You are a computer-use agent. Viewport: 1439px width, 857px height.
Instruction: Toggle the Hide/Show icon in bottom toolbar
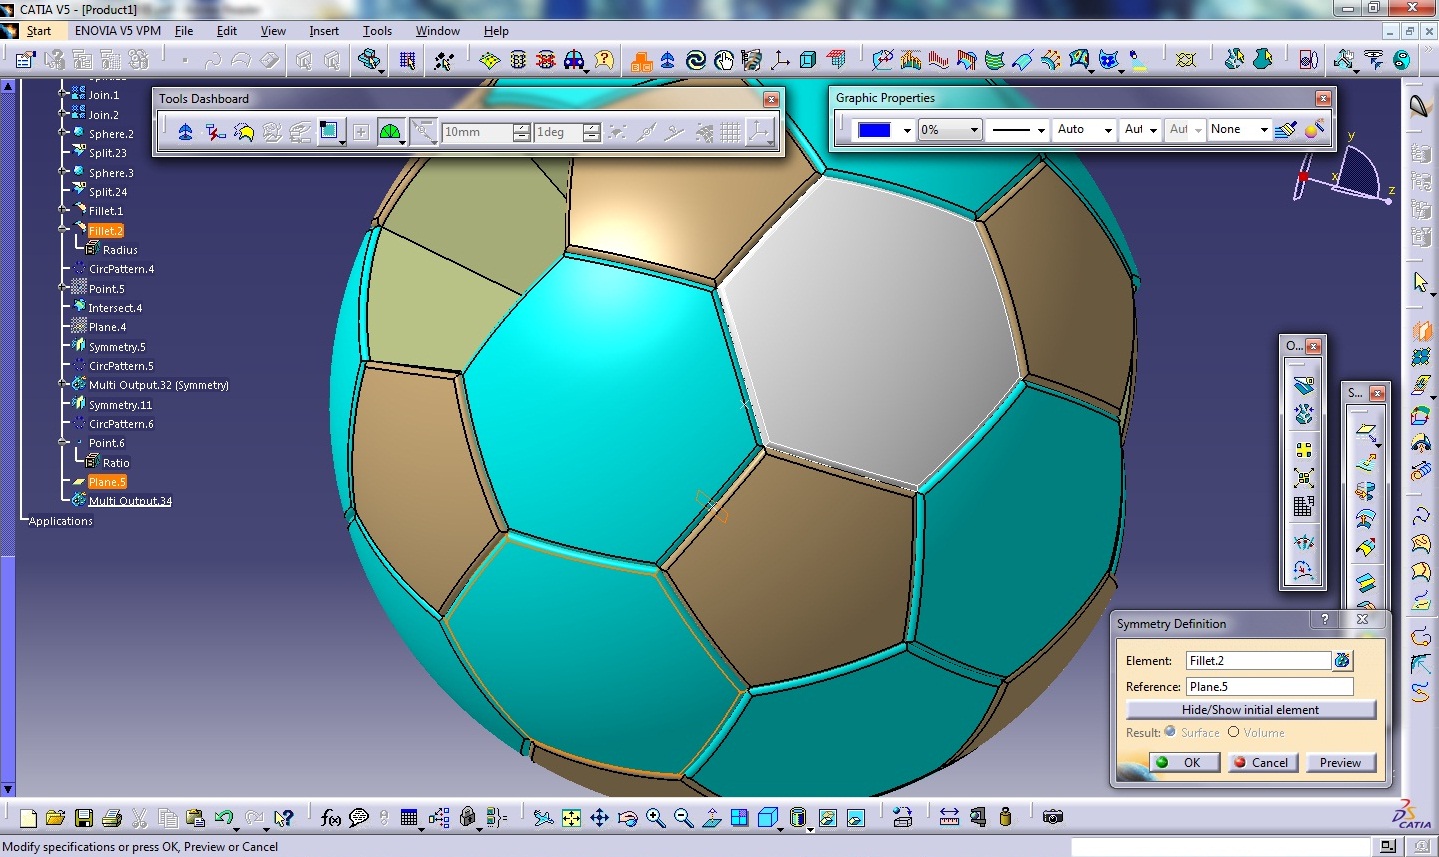click(x=827, y=818)
